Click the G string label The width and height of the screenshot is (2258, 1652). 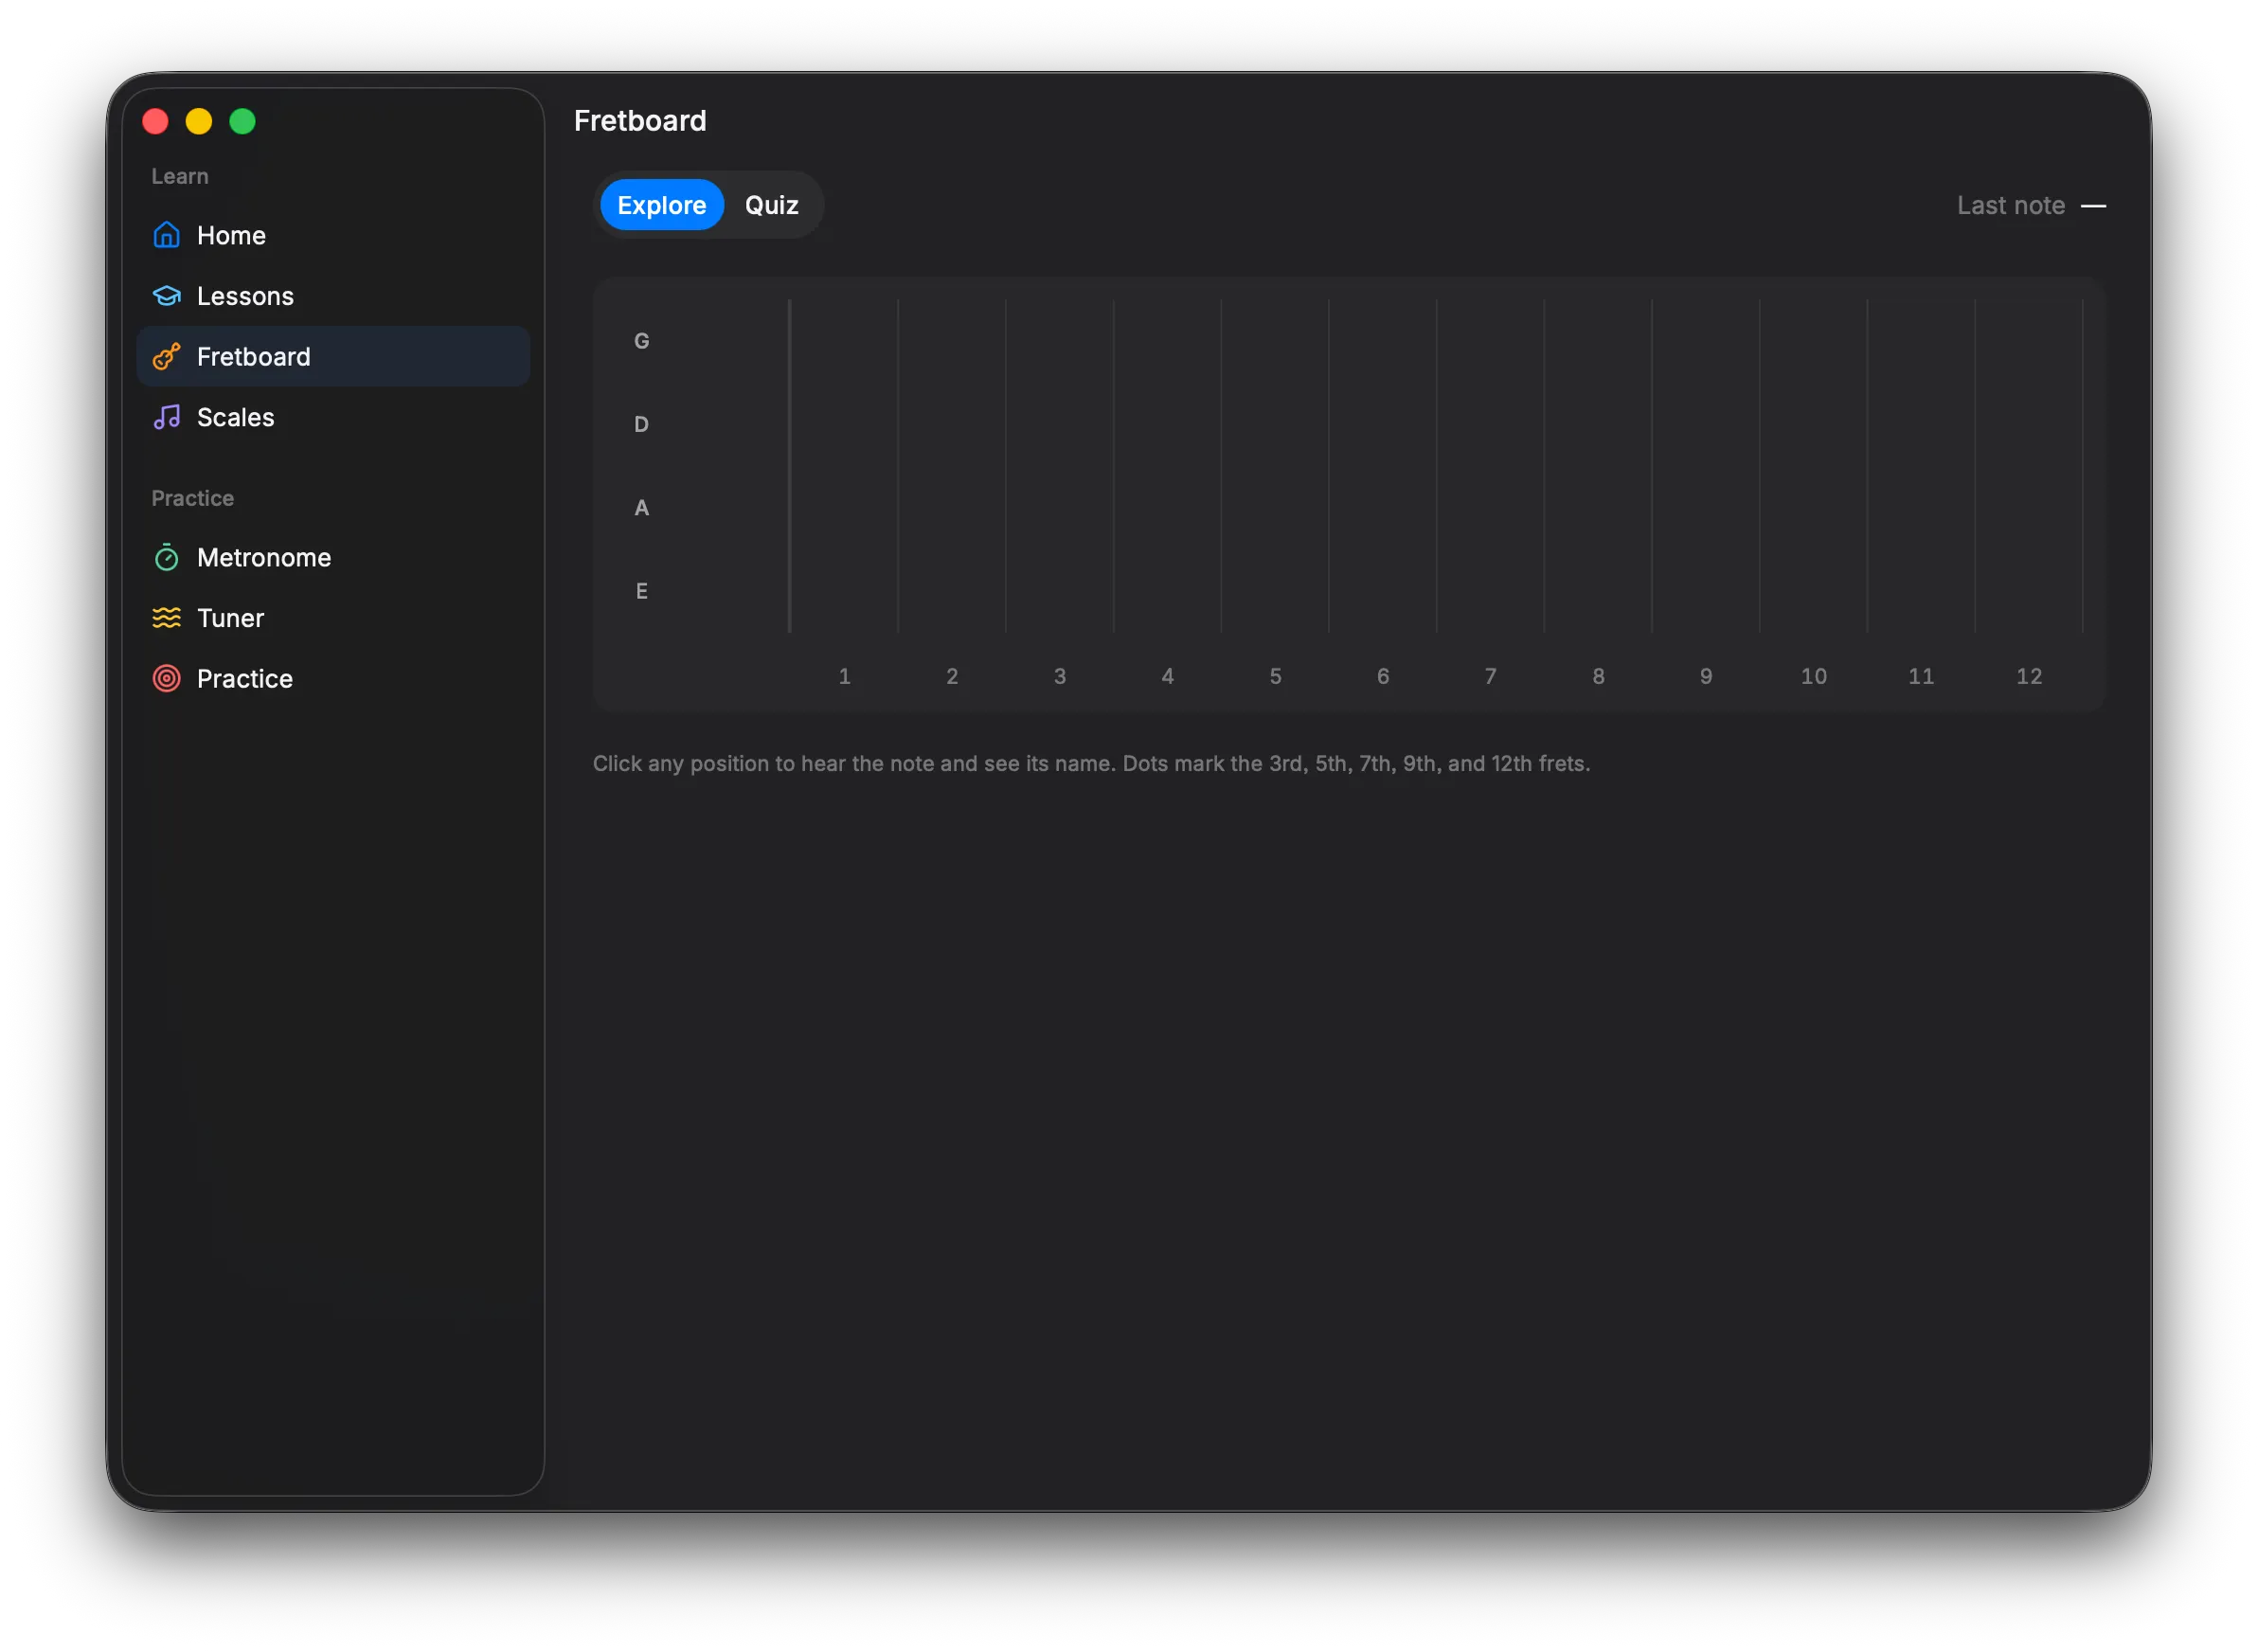point(642,342)
